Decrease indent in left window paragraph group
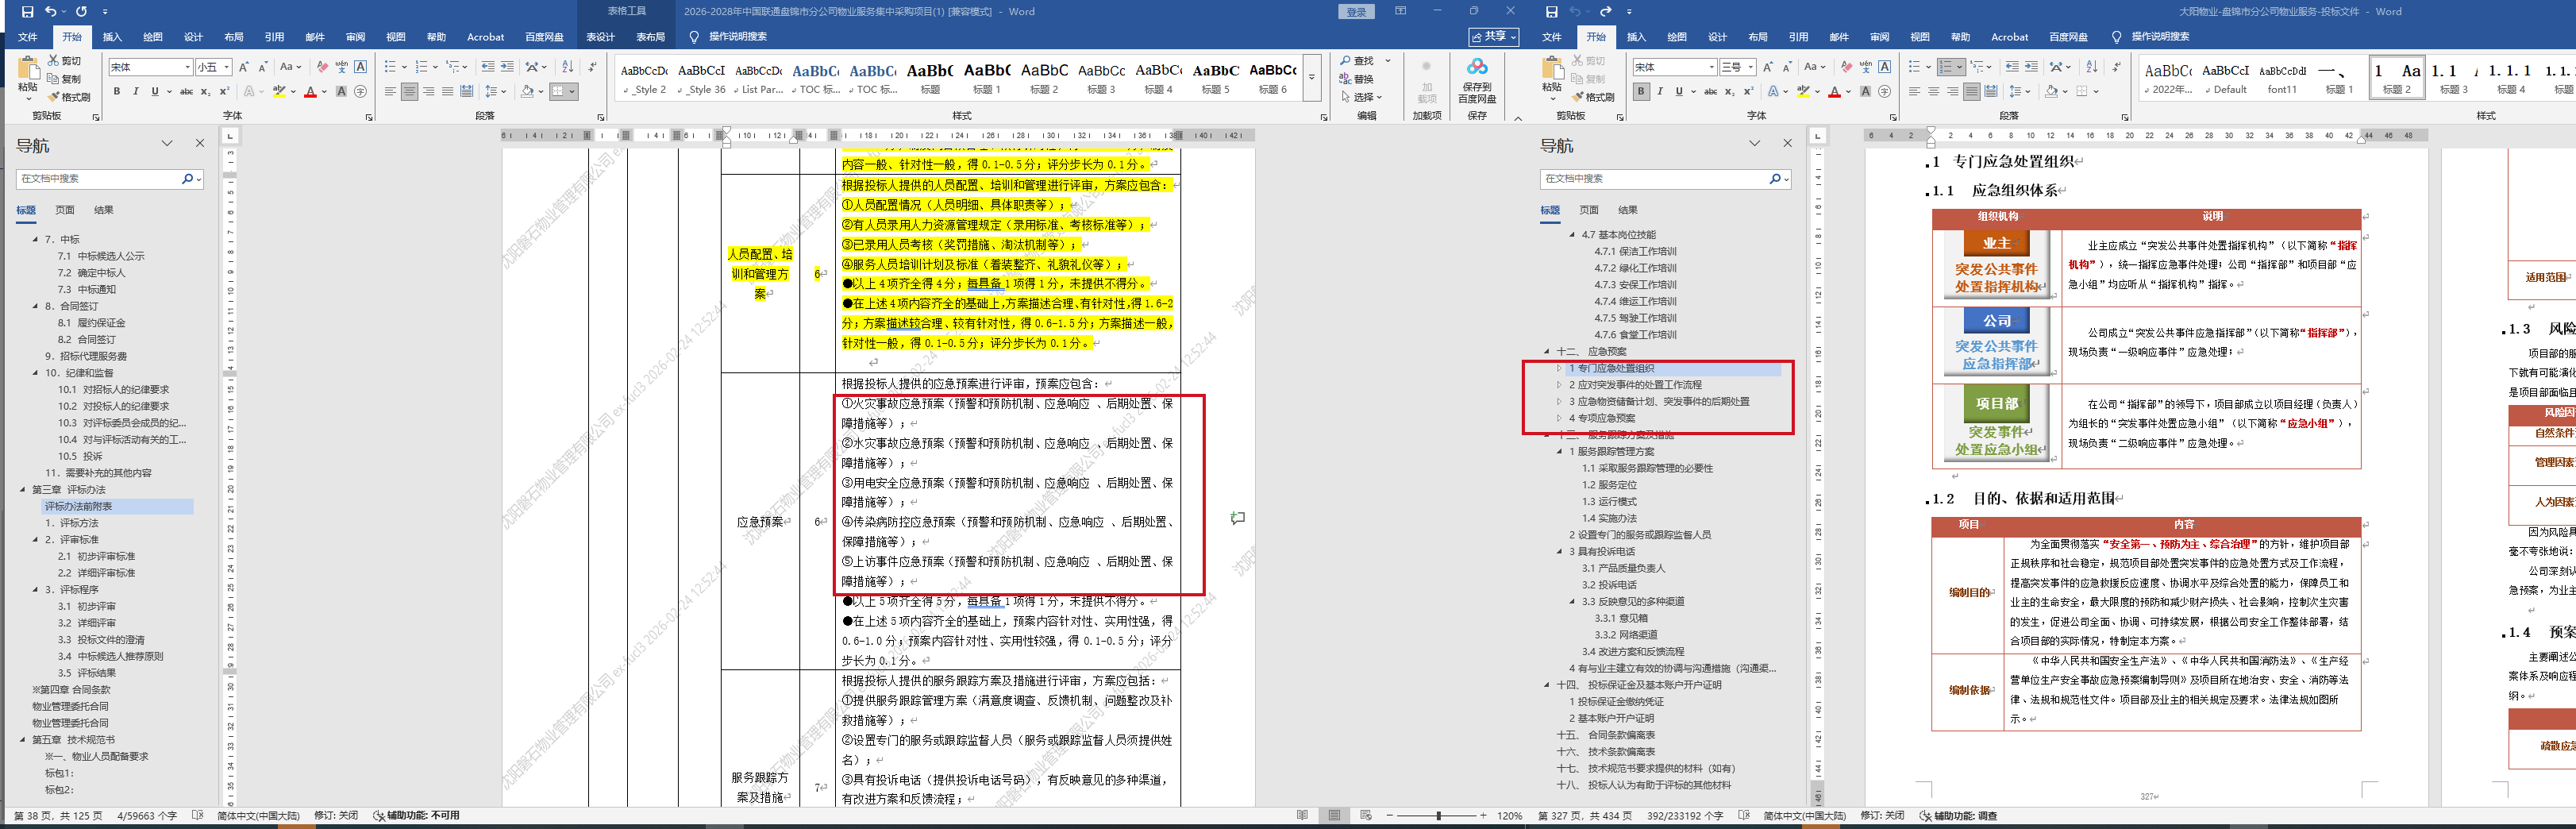Viewport: 2576px width, 829px height. (487, 67)
